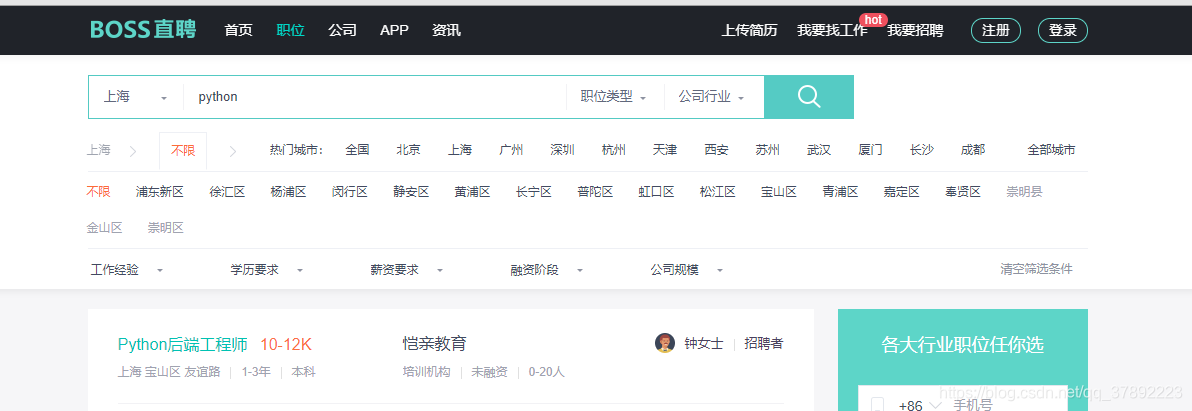Open the 职位 navigation tab

(x=290, y=30)
